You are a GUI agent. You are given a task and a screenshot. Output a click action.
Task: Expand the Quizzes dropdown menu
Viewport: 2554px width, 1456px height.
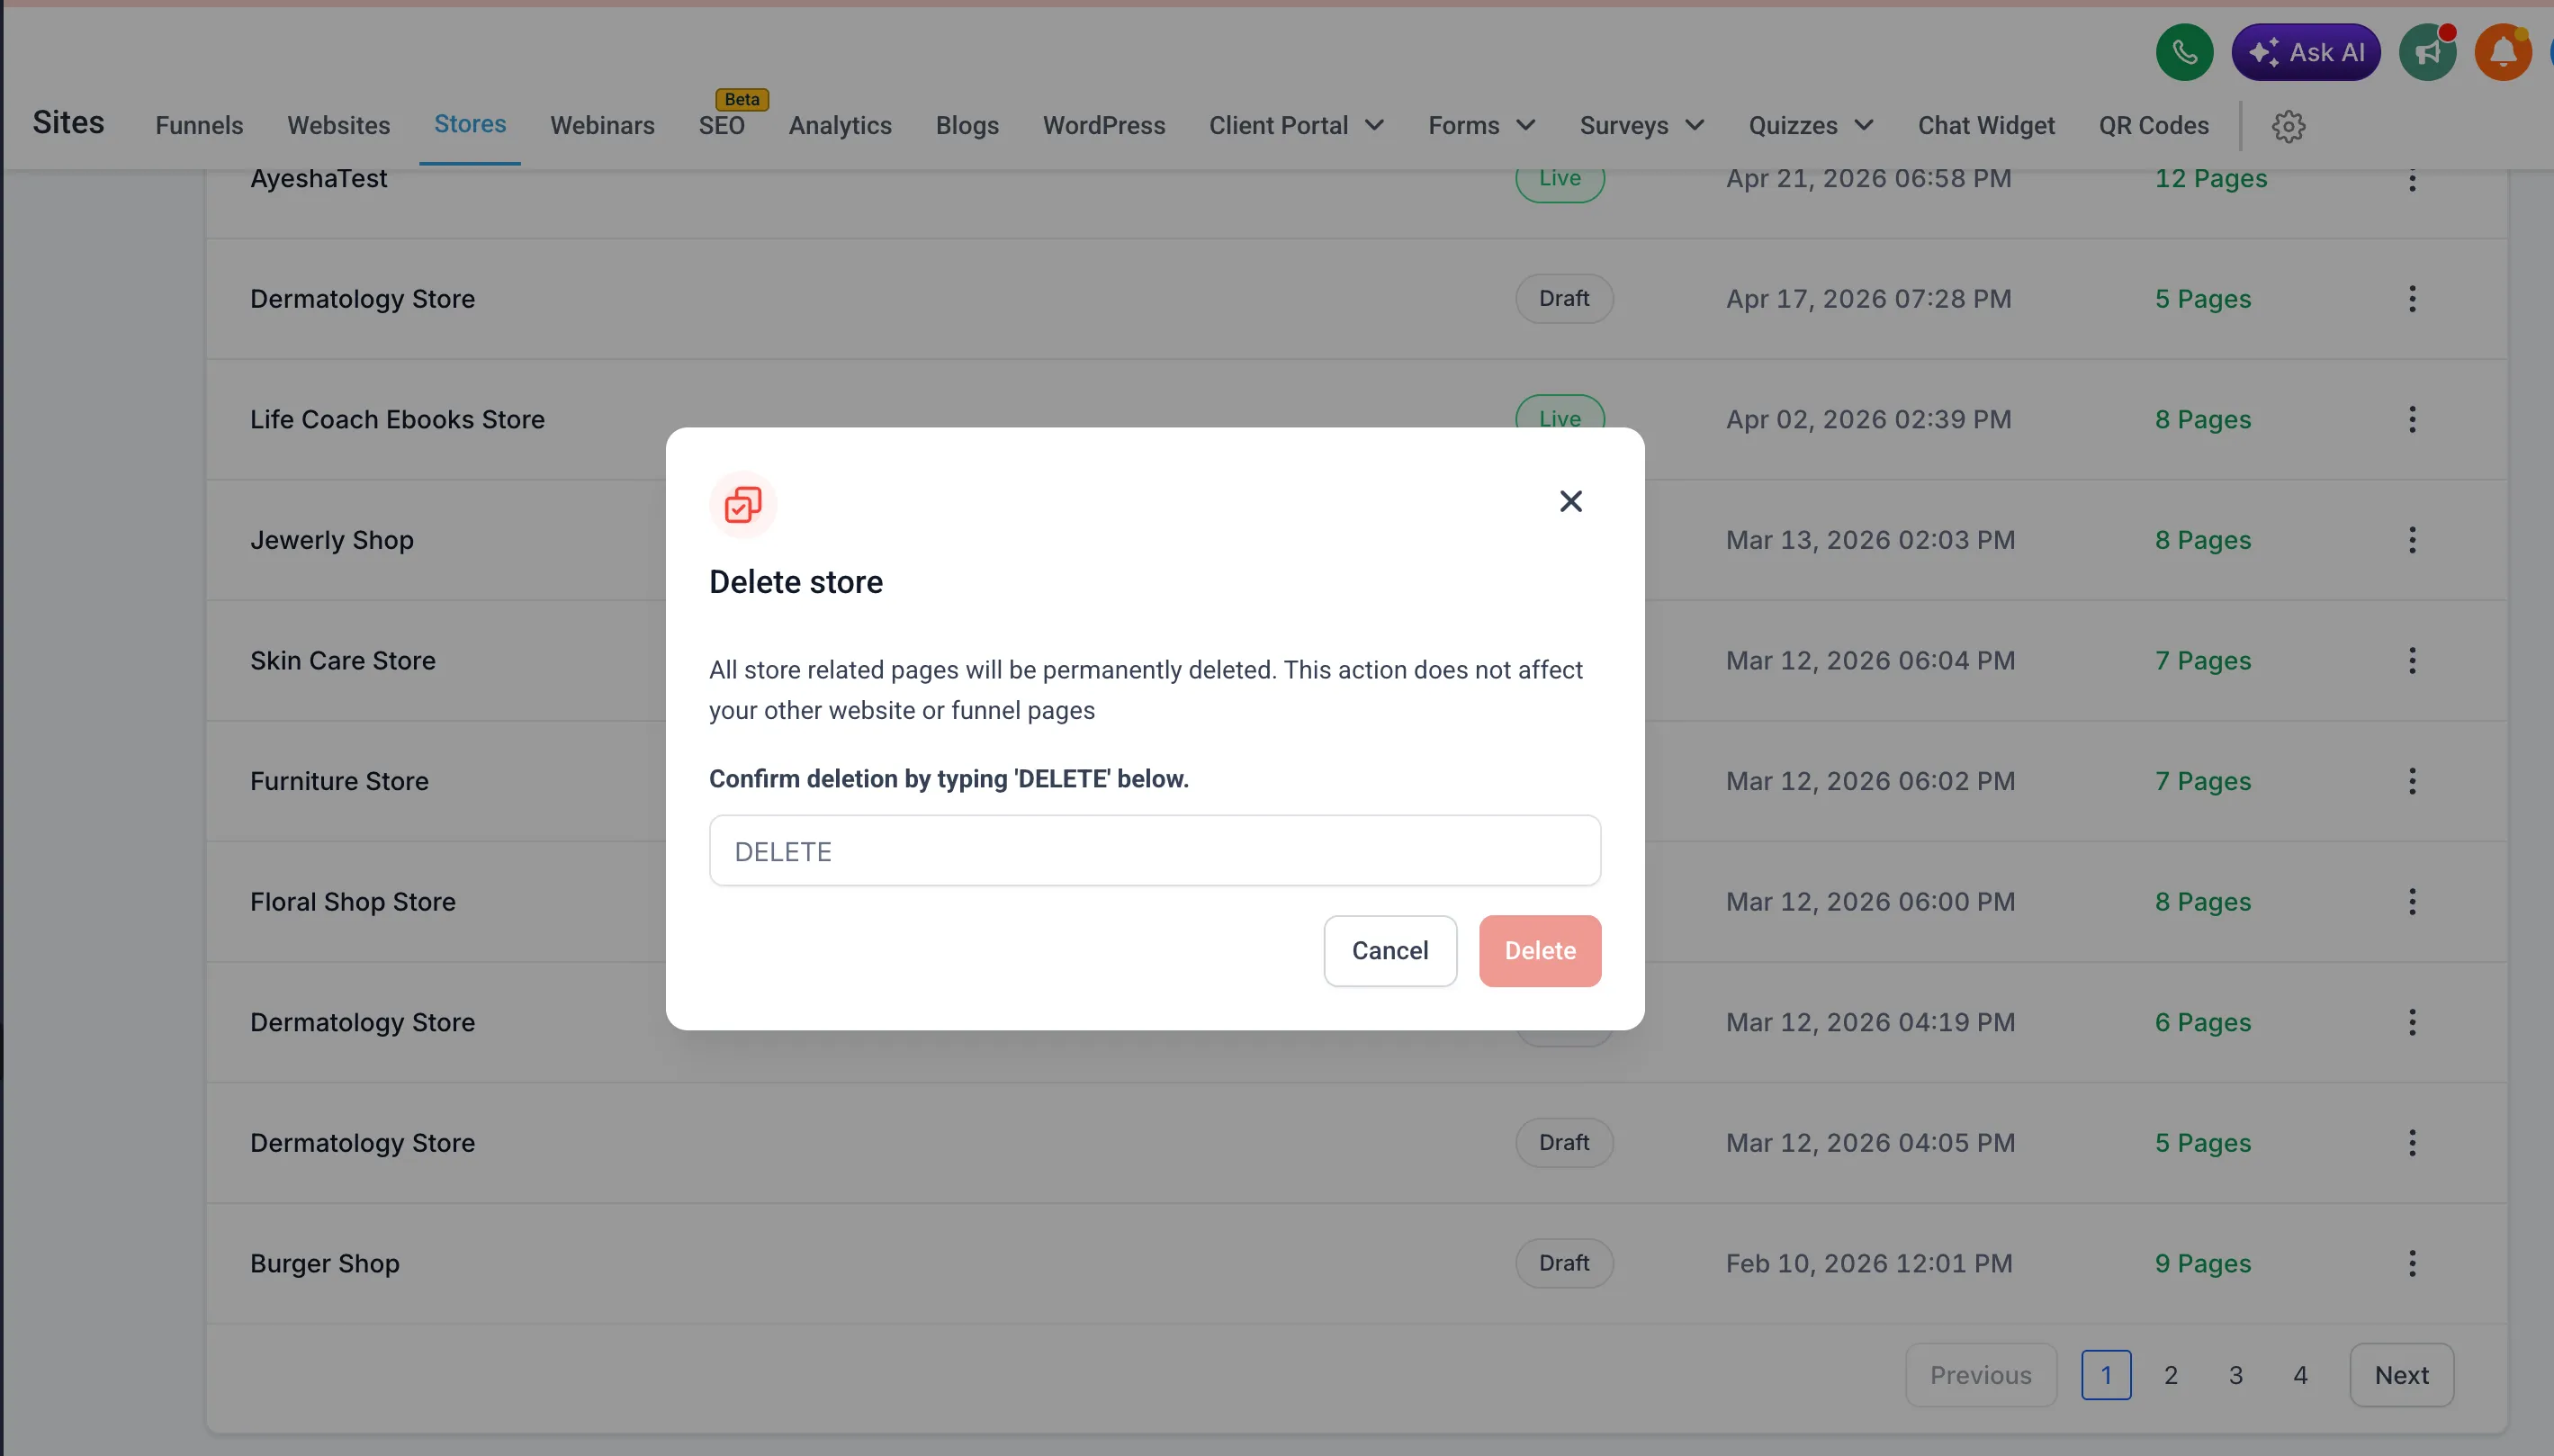point(1810,126)
